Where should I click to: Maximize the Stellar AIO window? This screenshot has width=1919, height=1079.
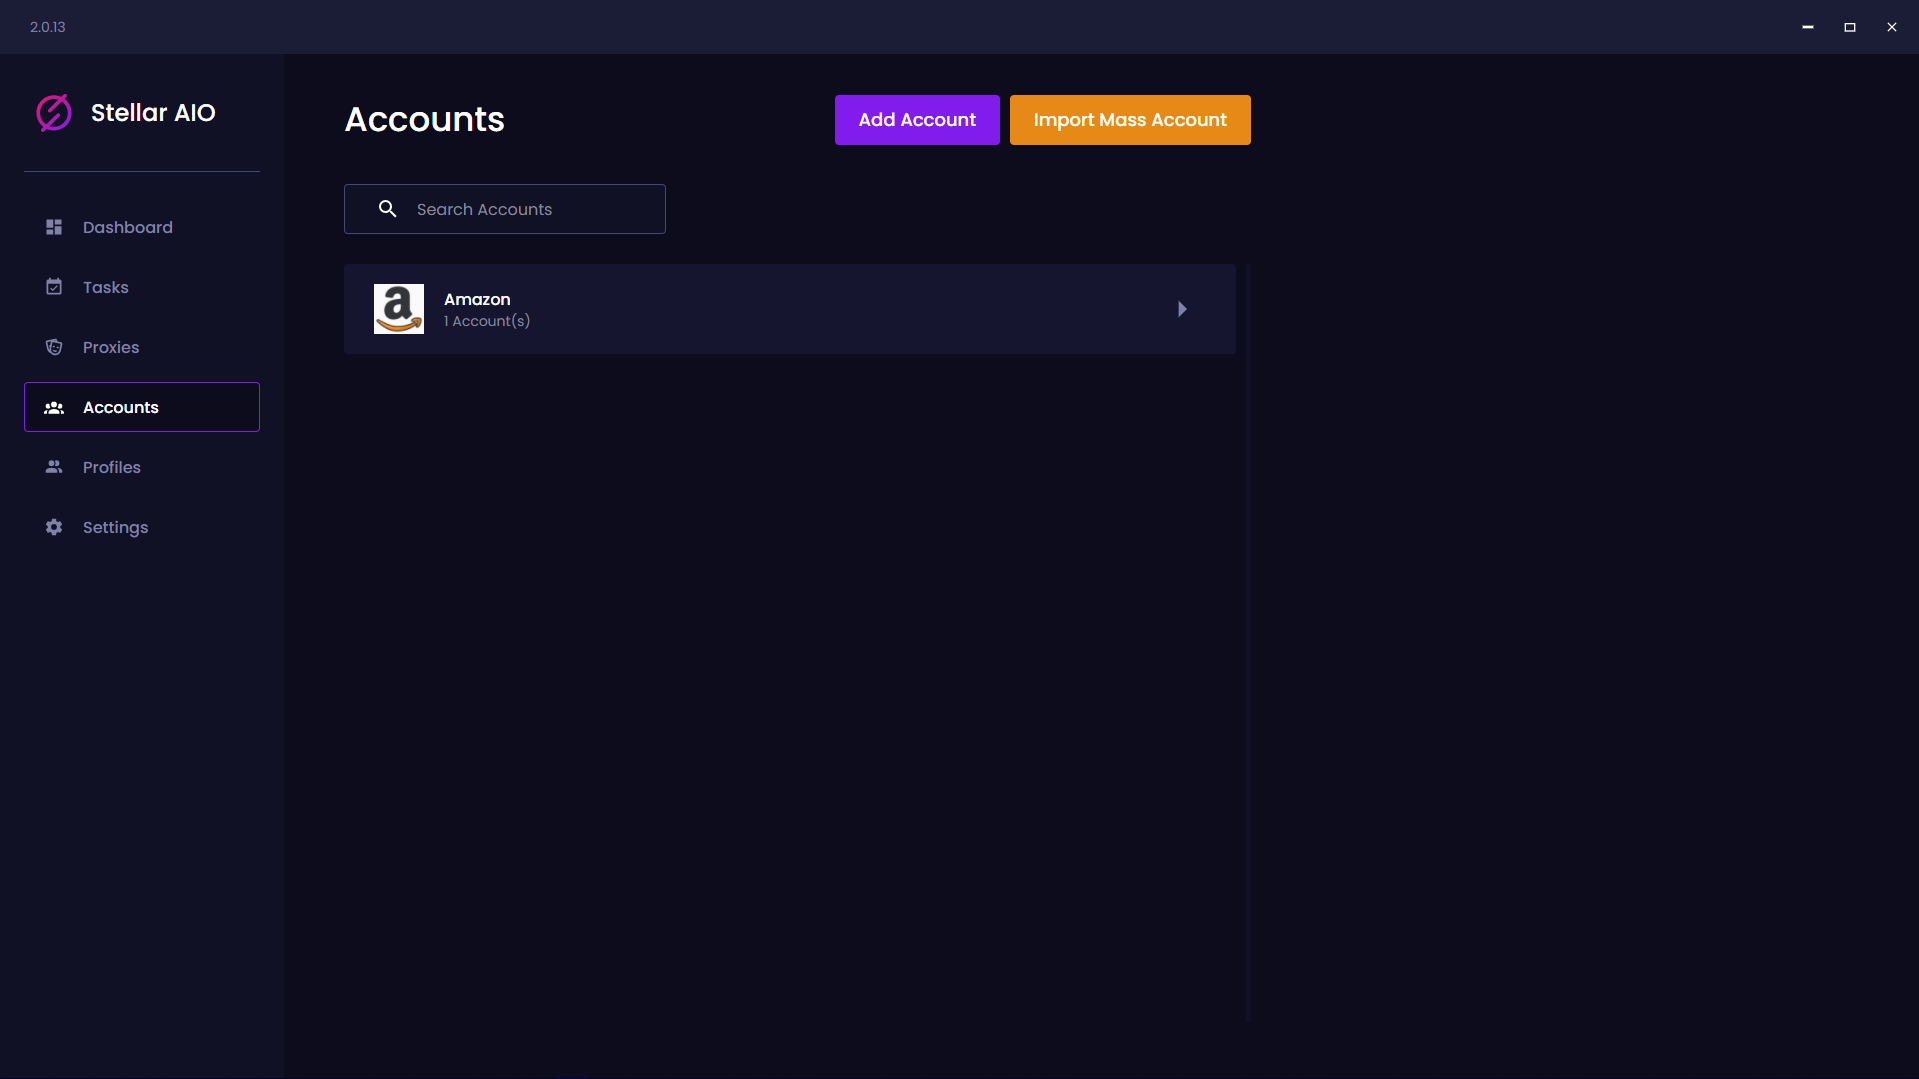1849,27
